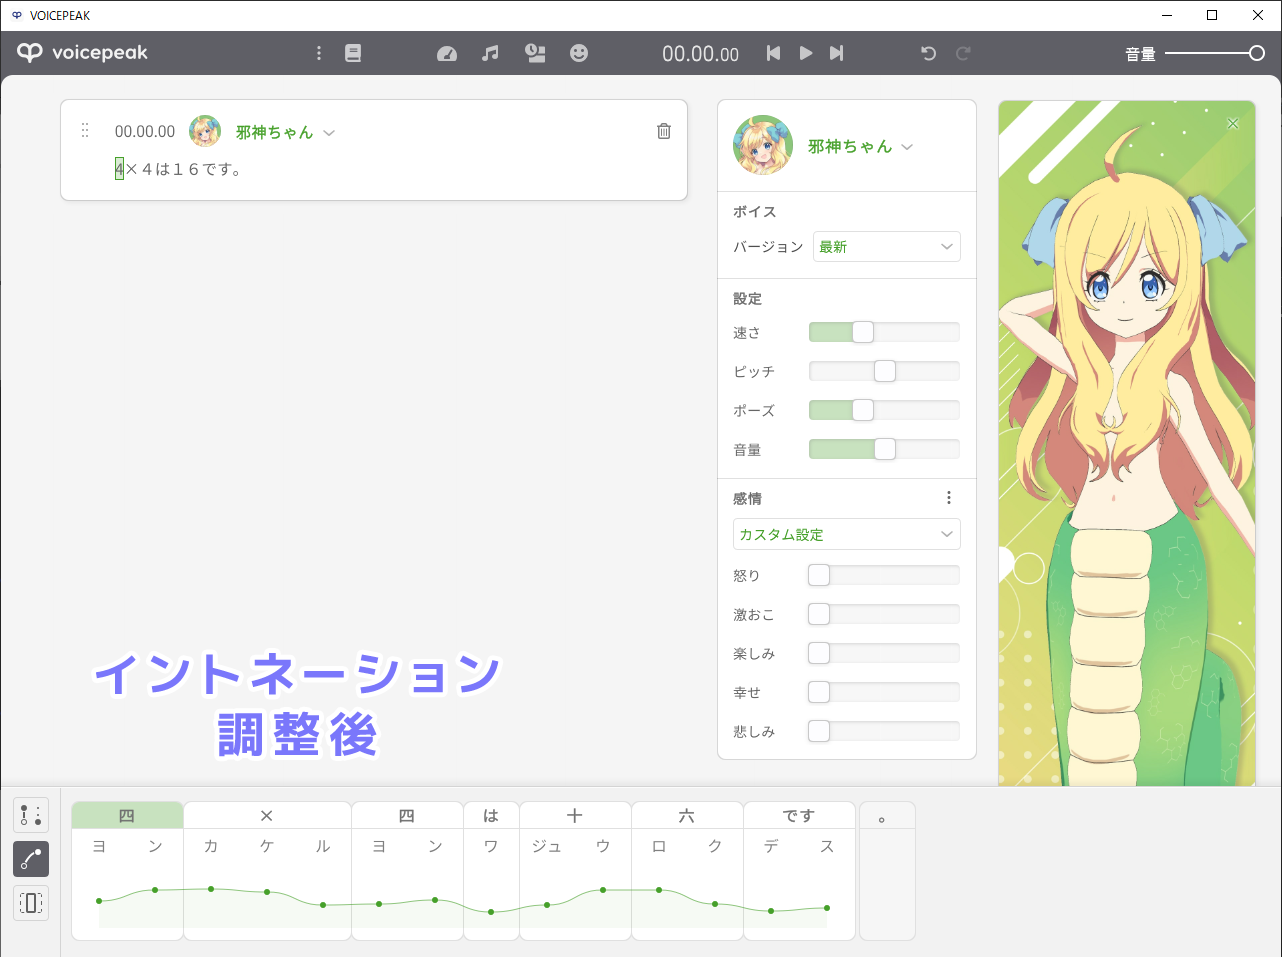
Task: Adjust the master volume slider knob
Action: tap(1257, 53)
